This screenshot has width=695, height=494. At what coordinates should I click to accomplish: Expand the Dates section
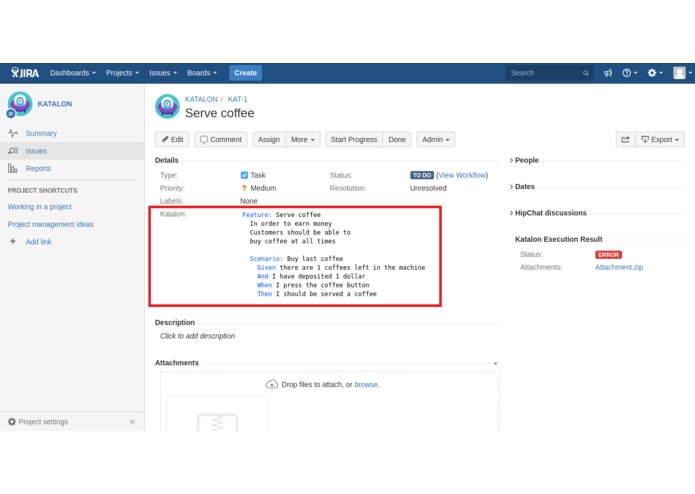click(x=522, y=187)
